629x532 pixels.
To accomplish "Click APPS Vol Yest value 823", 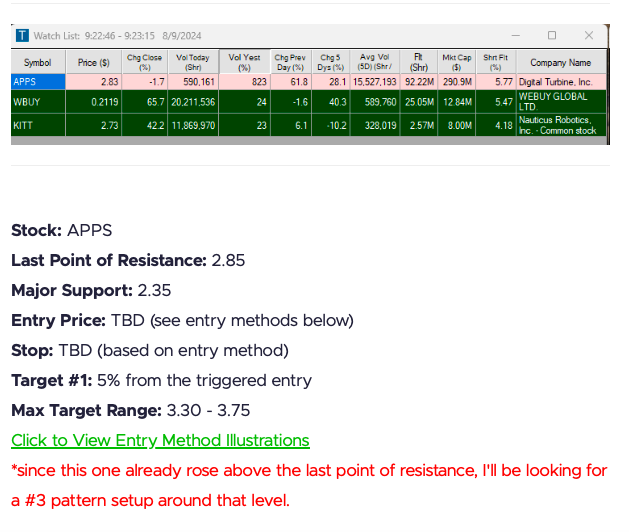I will 245,82.
